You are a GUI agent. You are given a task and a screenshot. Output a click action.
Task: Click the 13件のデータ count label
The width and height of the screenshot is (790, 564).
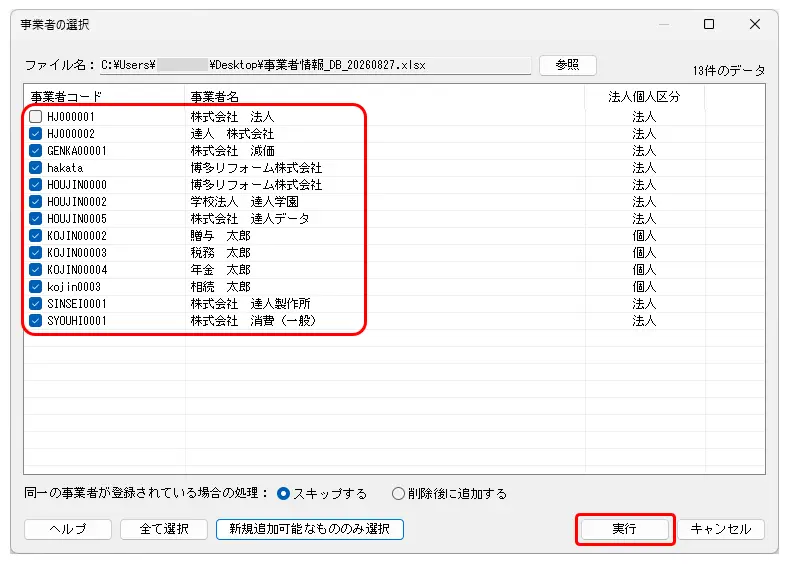click(x=729, y=71)
